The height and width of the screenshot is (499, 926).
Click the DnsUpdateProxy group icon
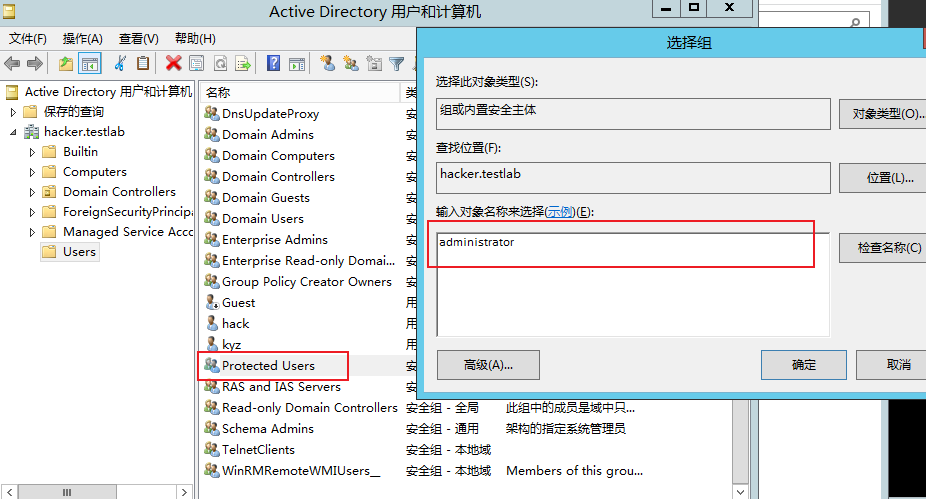[211, 113]
